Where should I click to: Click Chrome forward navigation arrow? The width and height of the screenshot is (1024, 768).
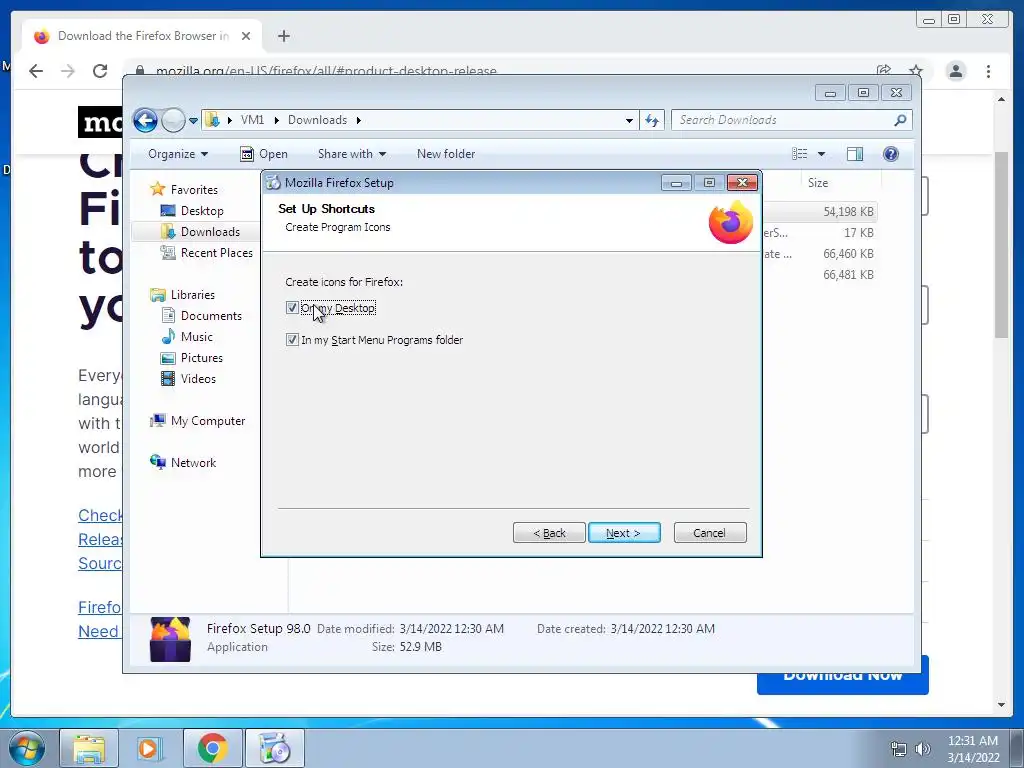tap(68, 71)
